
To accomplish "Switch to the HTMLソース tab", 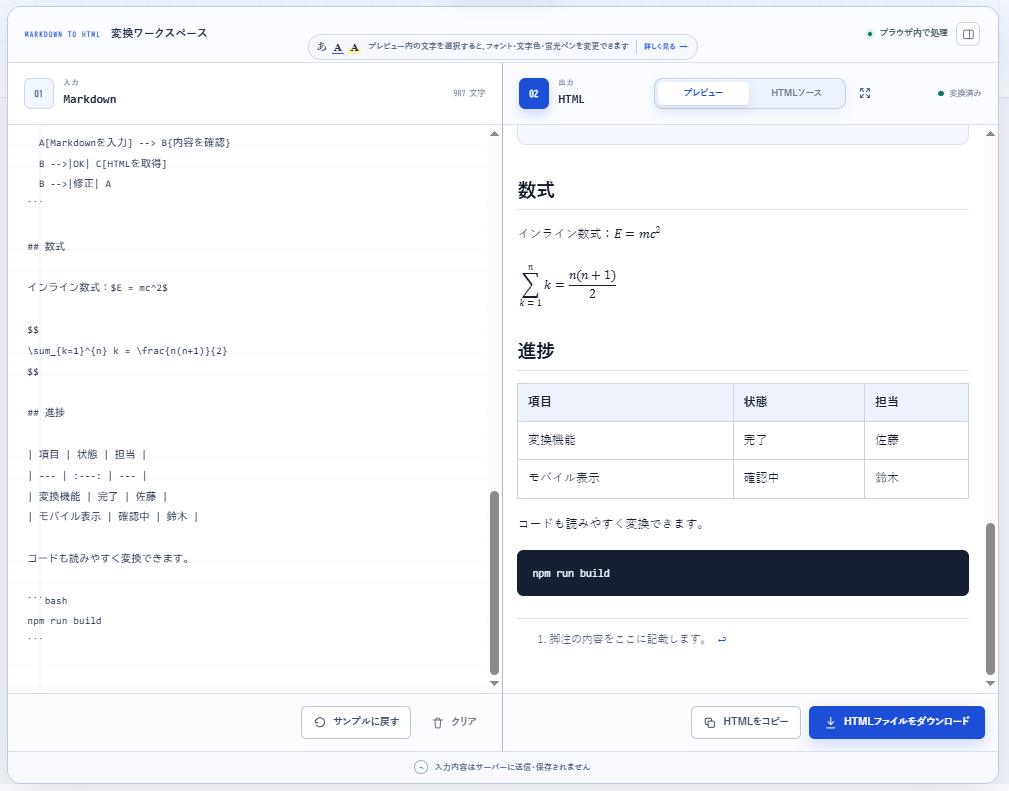I will click(796, 93).
